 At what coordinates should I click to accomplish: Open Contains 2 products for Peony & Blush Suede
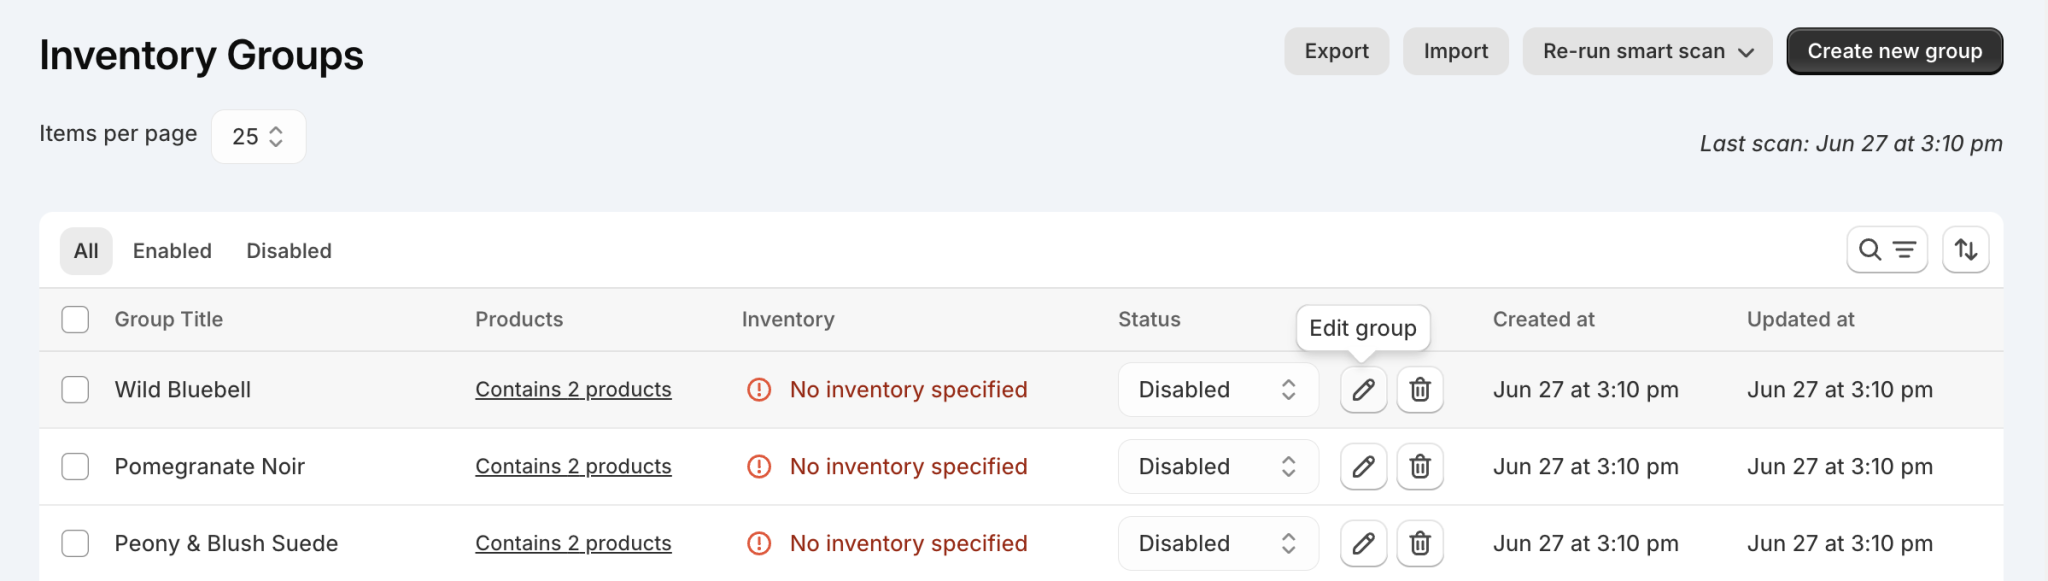coord(572,543)
